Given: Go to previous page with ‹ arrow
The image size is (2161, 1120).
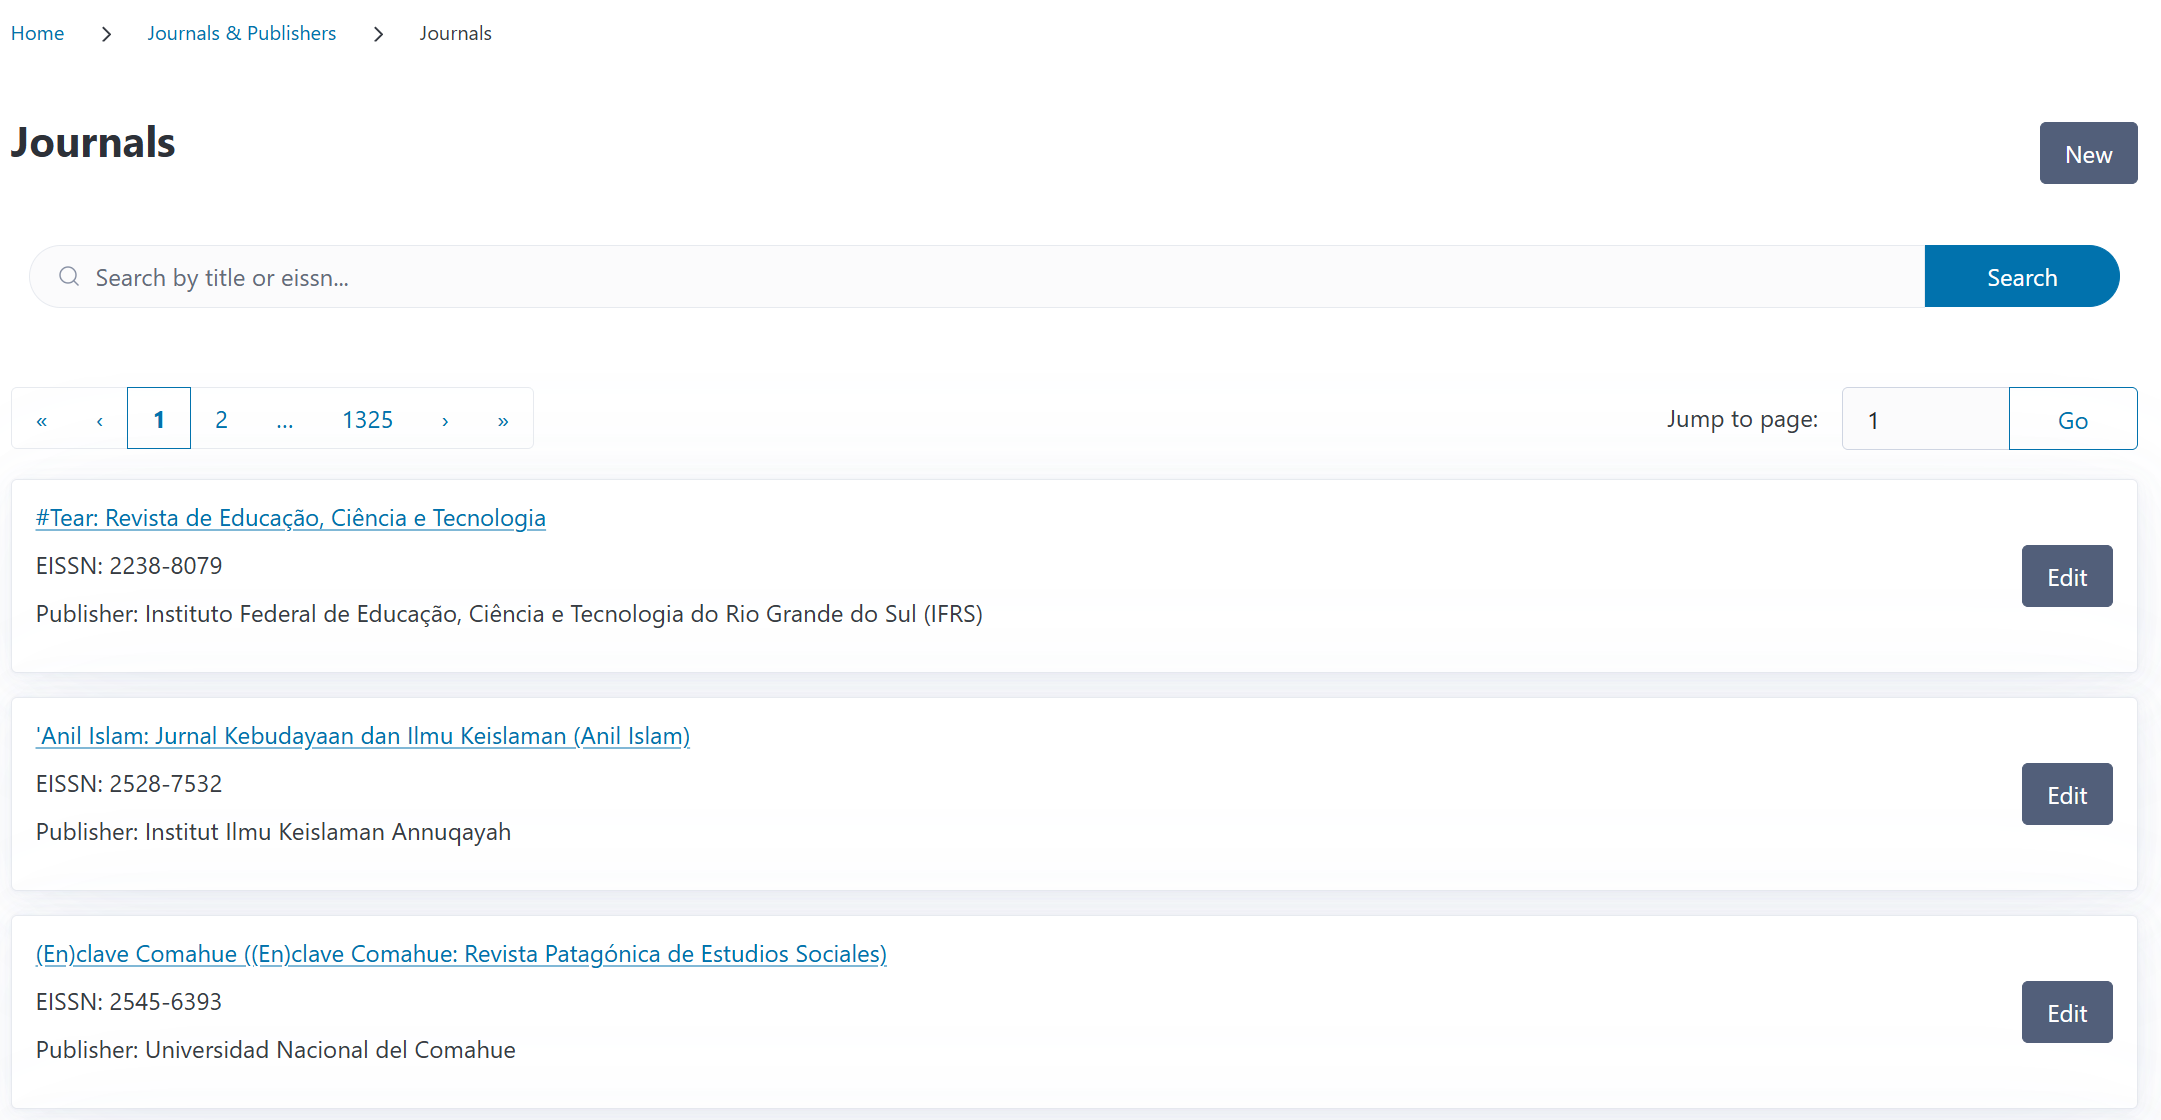Looking at the screenshot, I should (100, 420).
